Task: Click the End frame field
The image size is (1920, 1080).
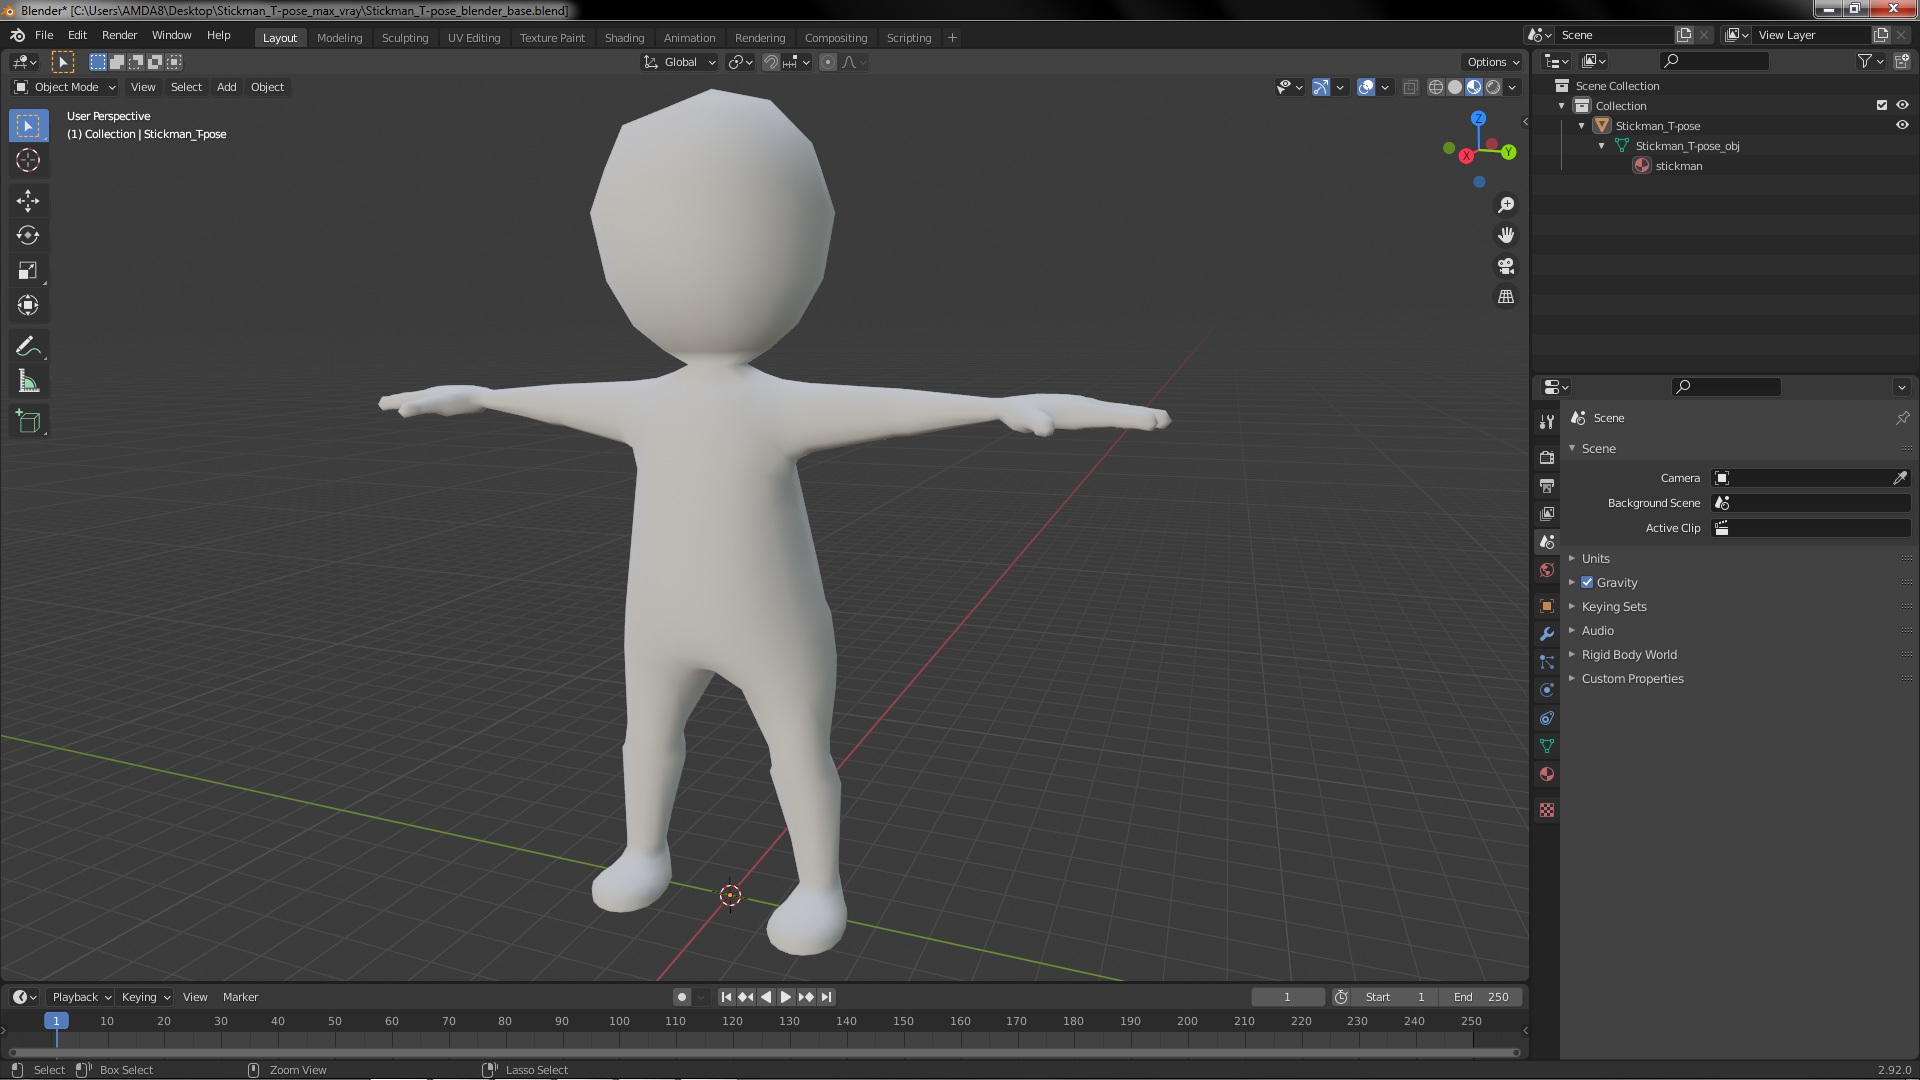Action: [1482, 997]
